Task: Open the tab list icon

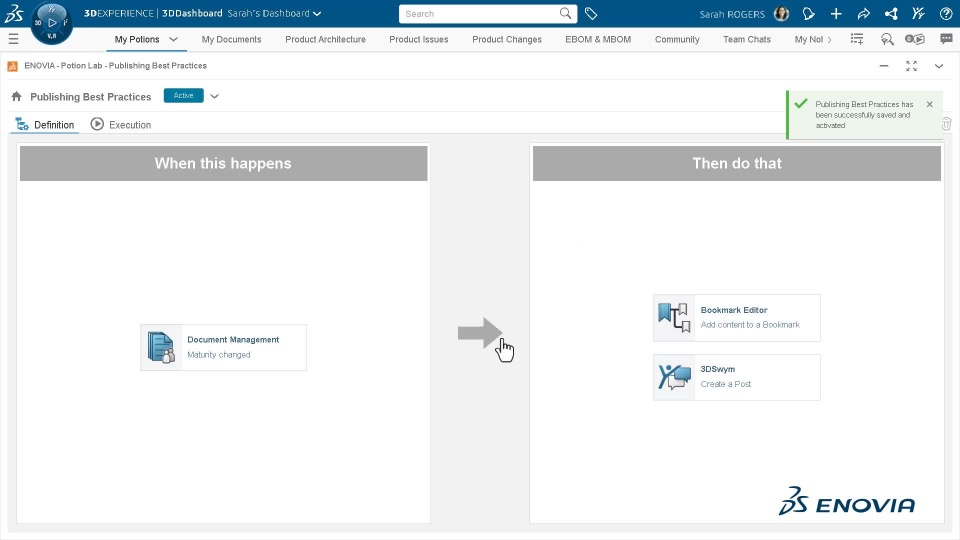Action: coord(857,39)
